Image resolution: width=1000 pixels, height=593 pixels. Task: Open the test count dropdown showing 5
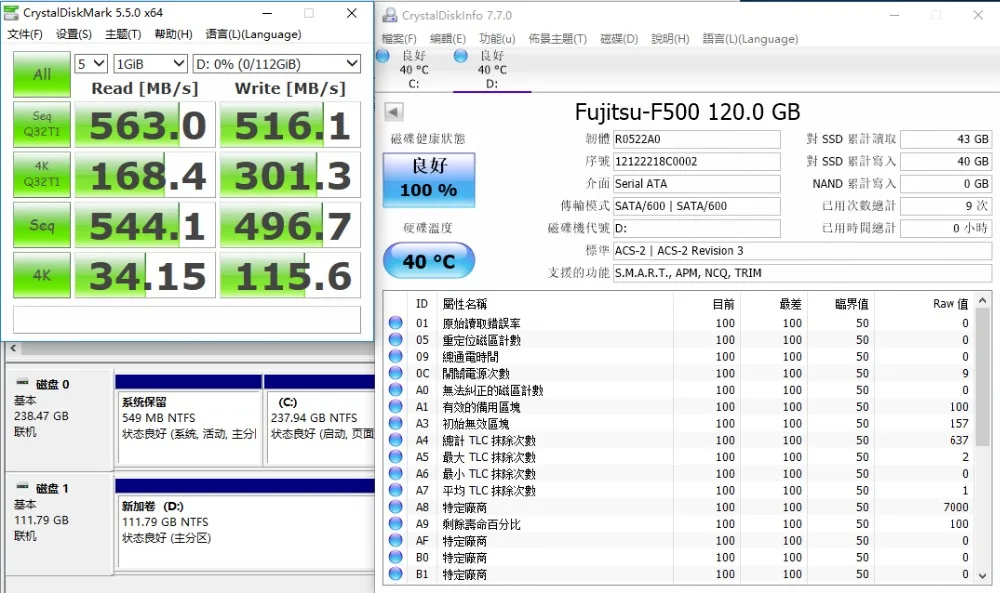tap(91, 64)
